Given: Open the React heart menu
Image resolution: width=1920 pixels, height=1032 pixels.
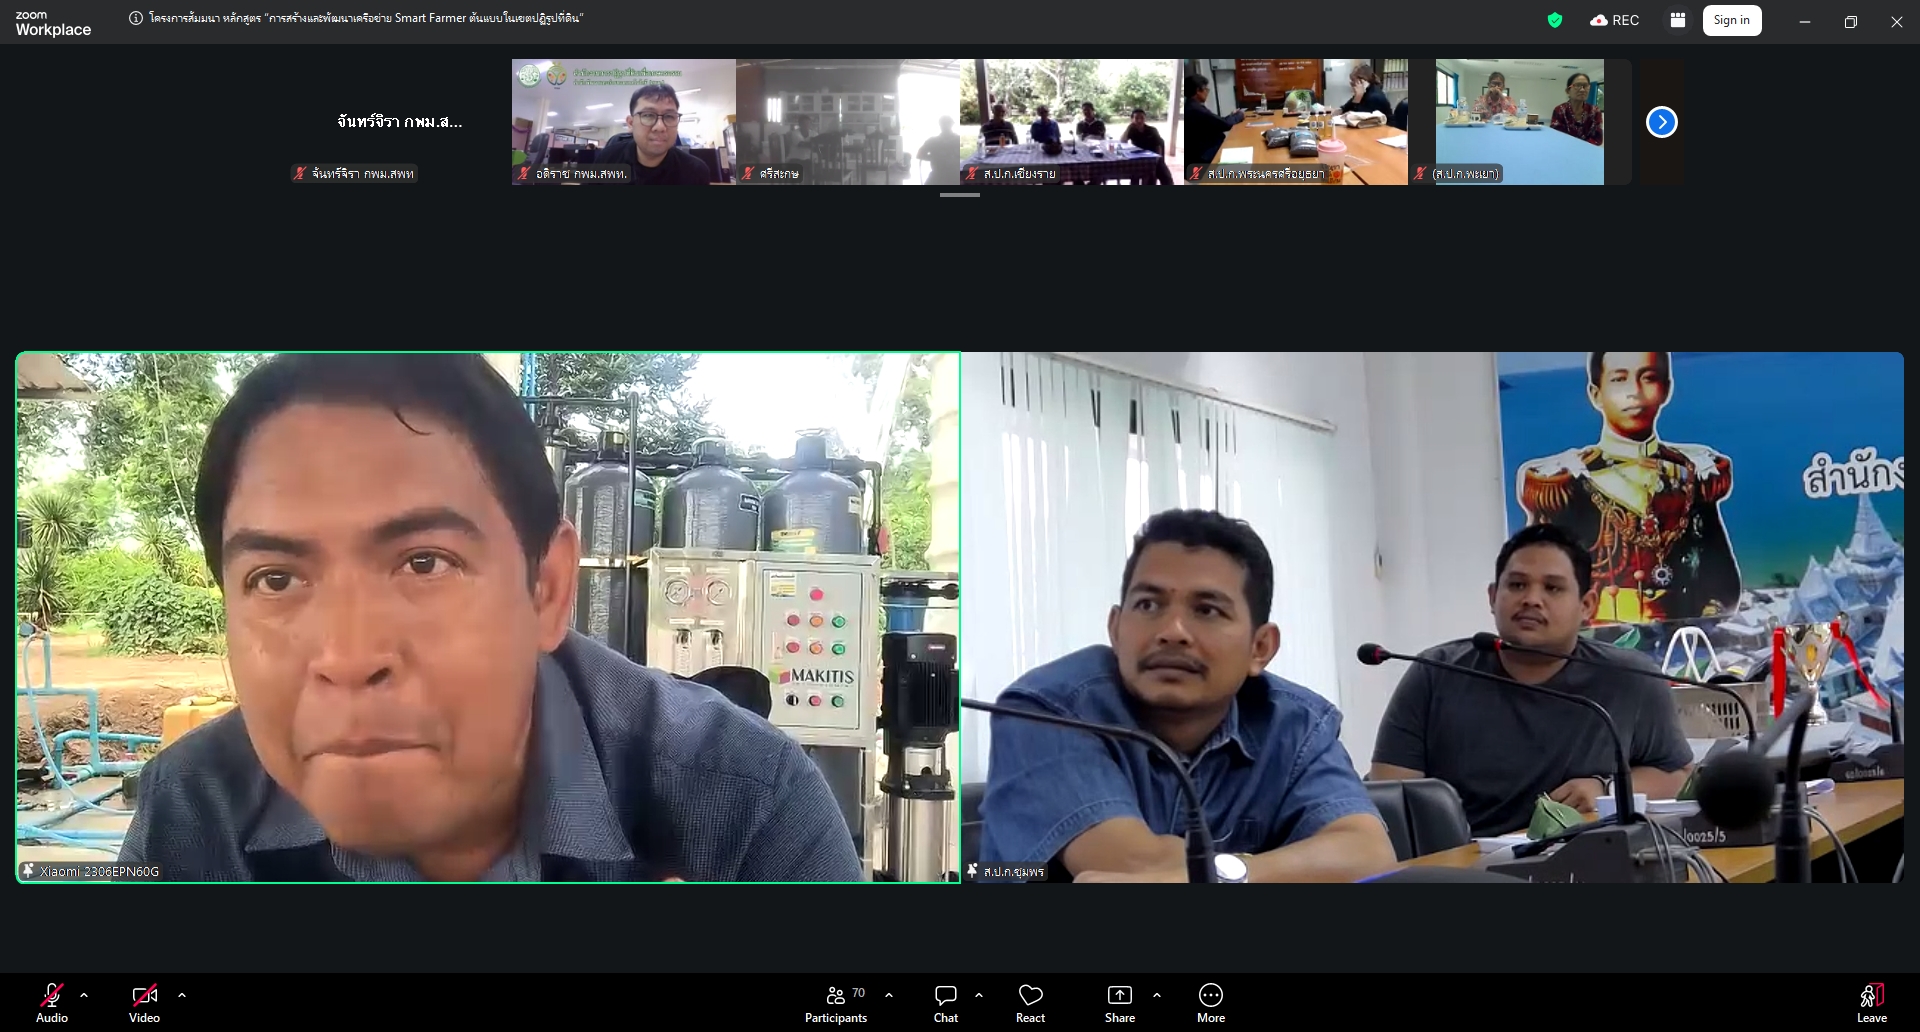Looking at the screenshot, I should [1030, 1003].
